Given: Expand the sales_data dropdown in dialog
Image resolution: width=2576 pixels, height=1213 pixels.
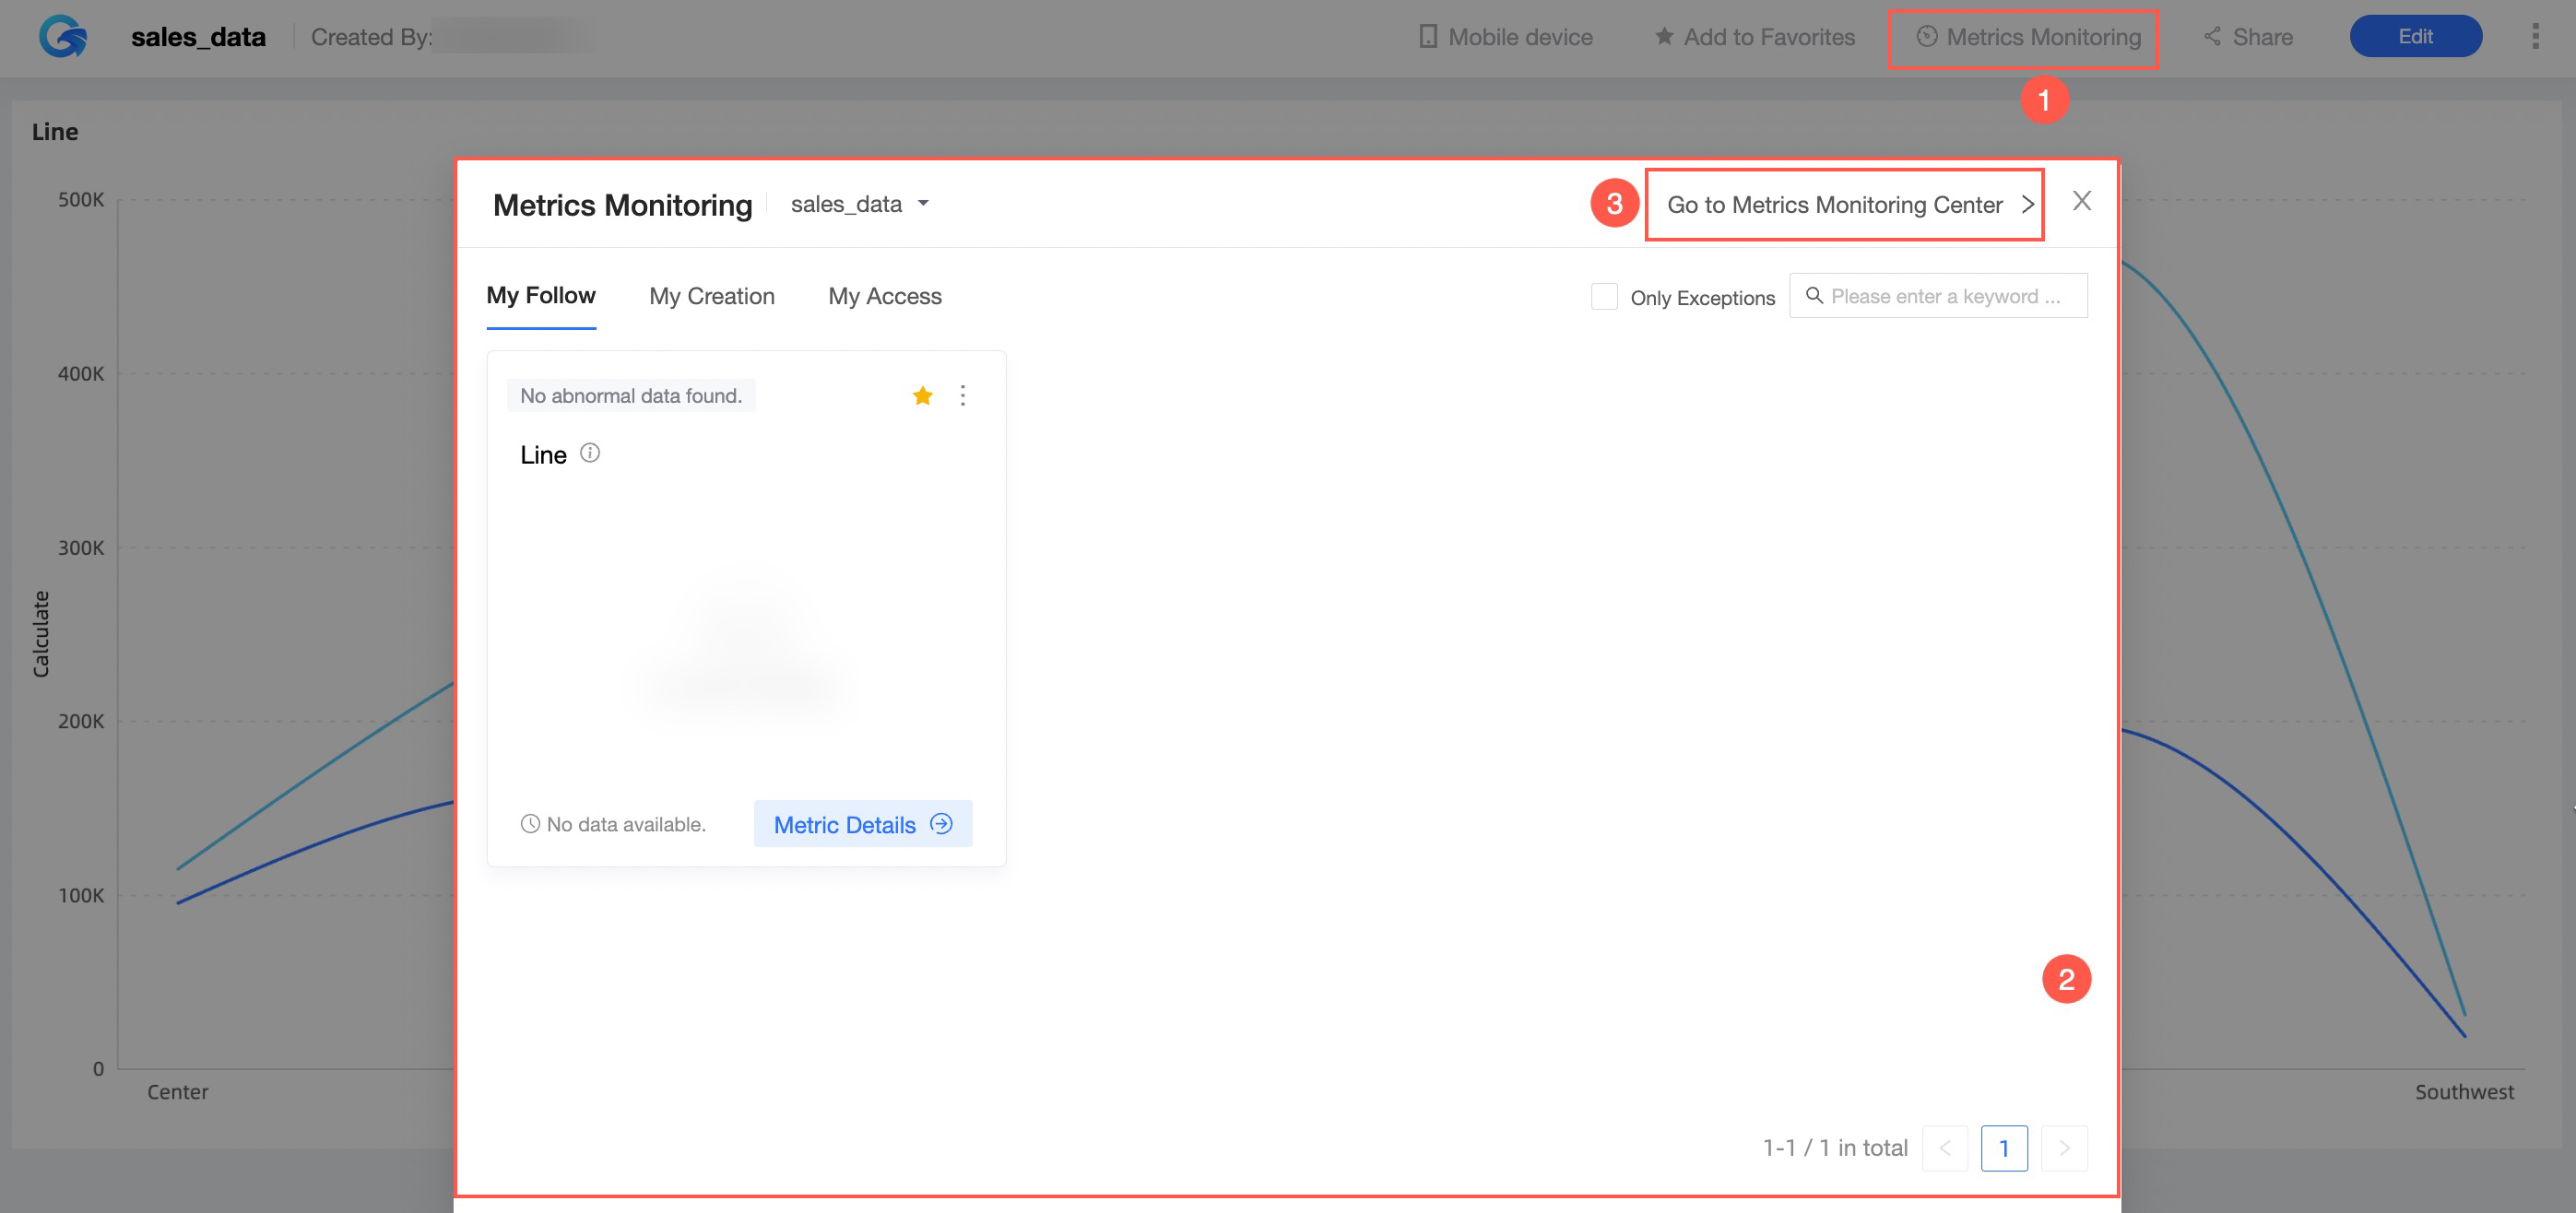Looking at the screenshot, I should [x=860, y=204].
